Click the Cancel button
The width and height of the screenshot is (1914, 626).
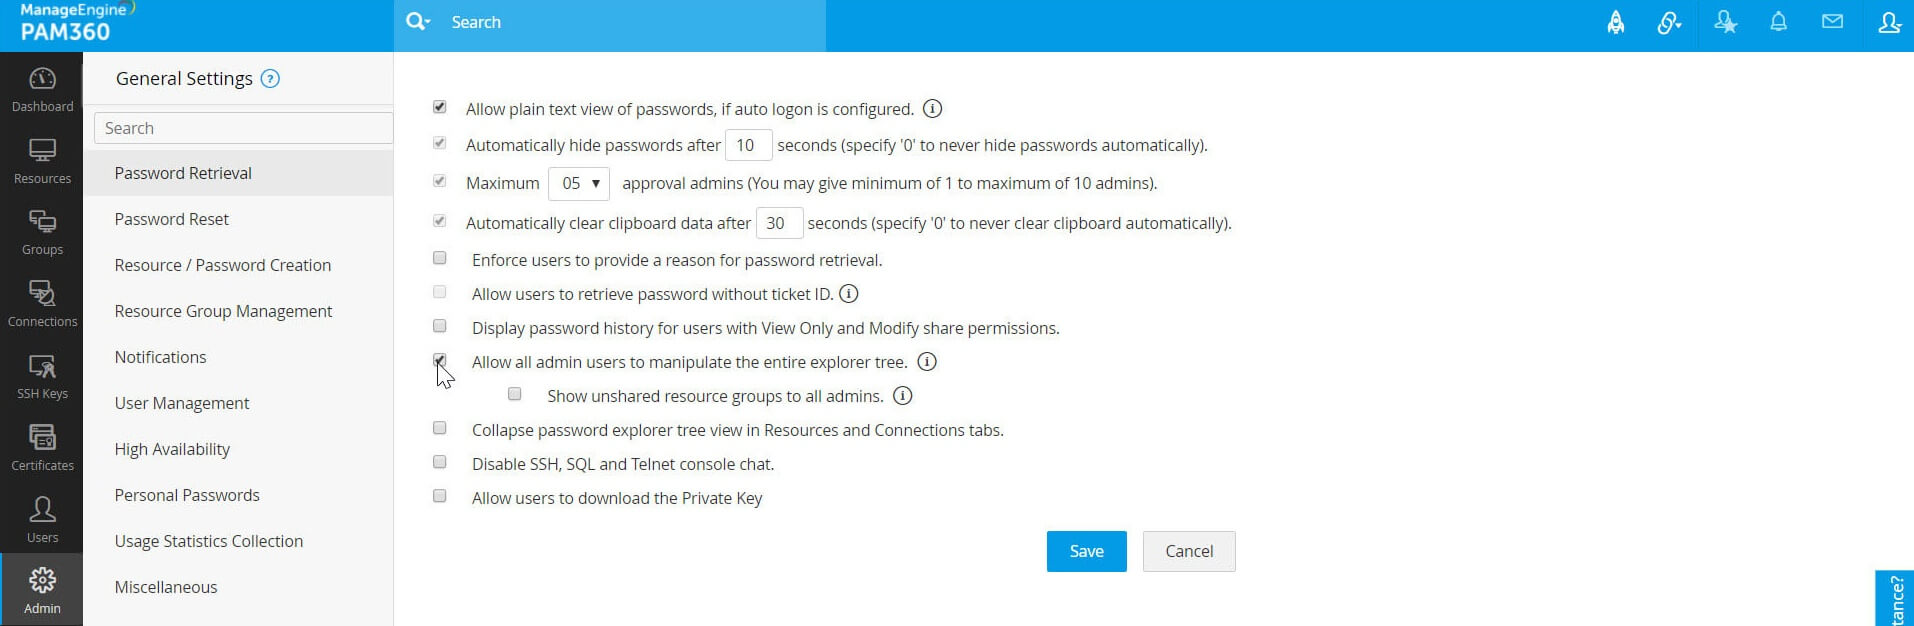pyautogui.click(x=1189, y=551)
